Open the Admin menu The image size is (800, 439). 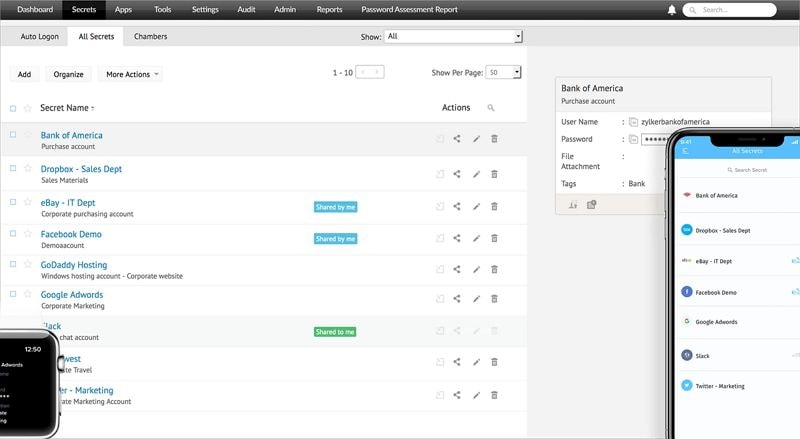pyautogui.click(x=285, y=9)
